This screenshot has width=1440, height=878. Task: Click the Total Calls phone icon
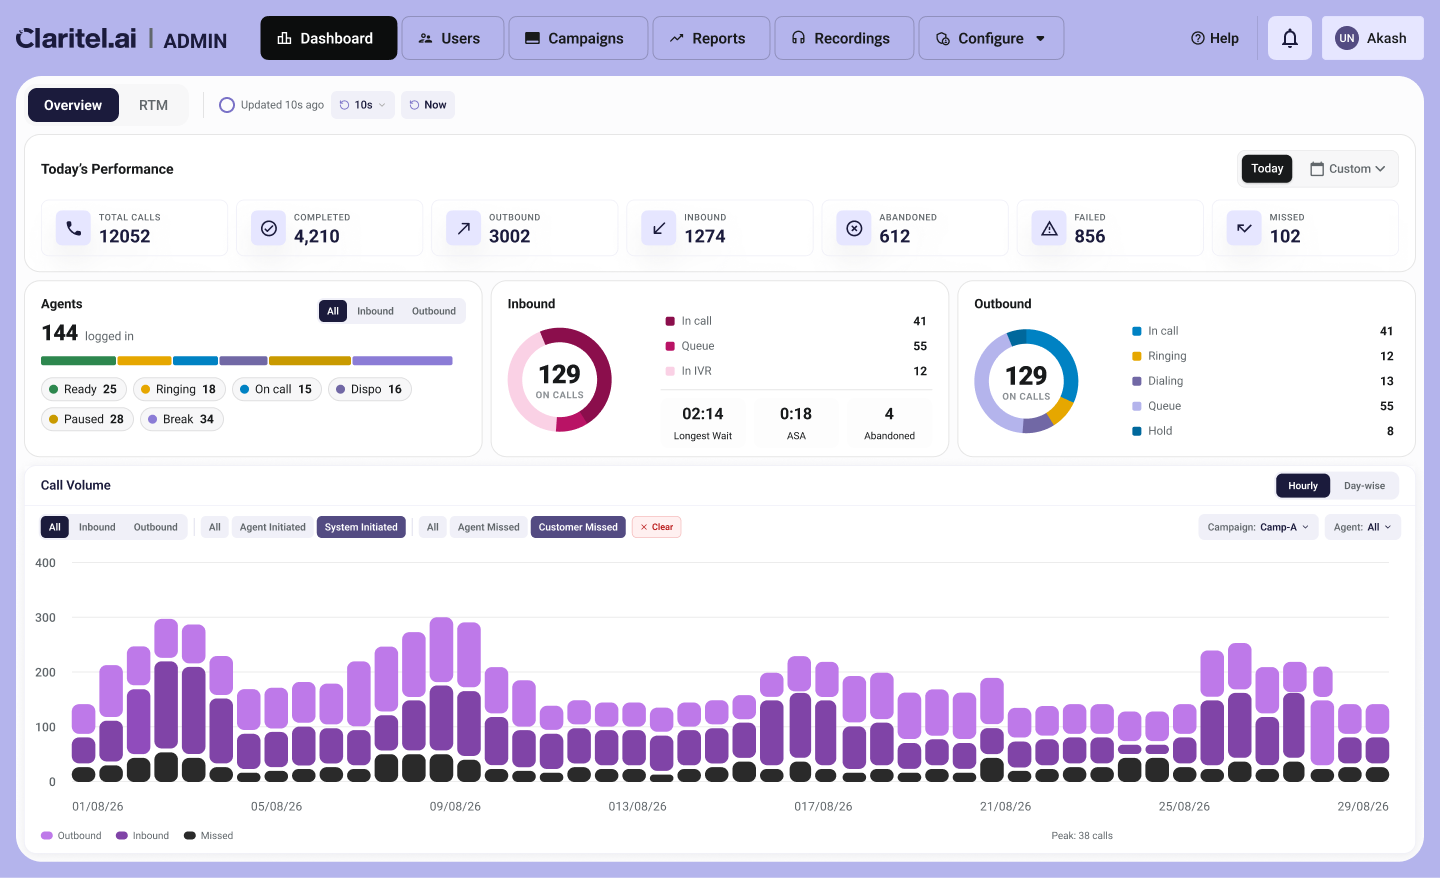[x=73, y=228]
